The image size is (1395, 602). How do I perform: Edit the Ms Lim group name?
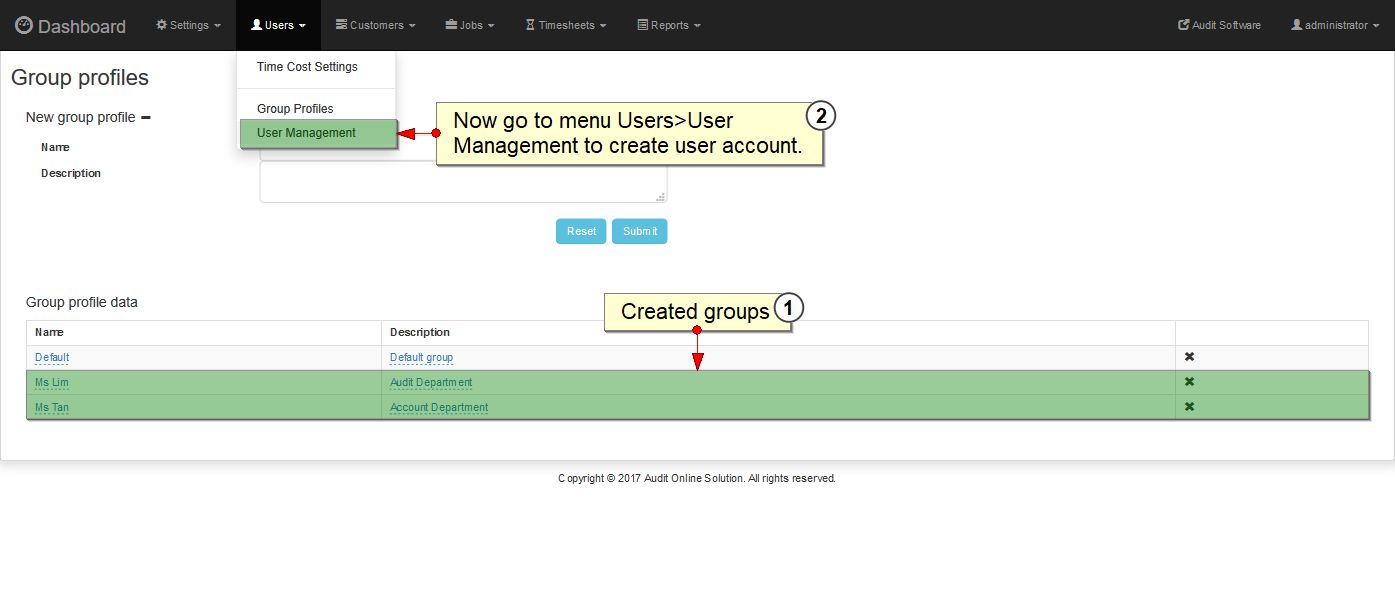coord(52,382)
